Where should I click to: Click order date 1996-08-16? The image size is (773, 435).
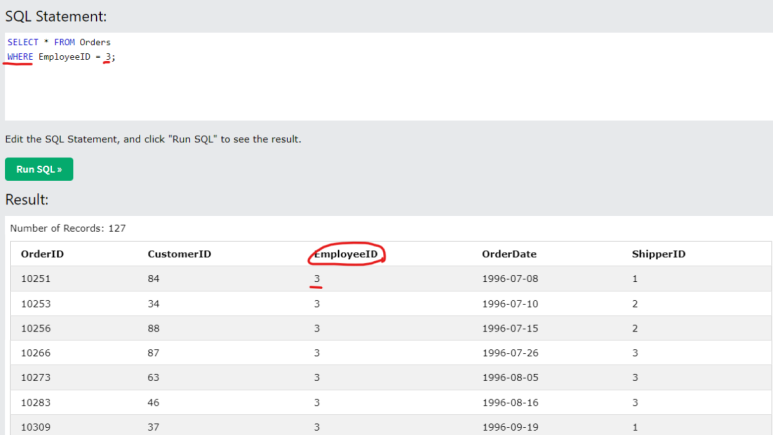510,402
